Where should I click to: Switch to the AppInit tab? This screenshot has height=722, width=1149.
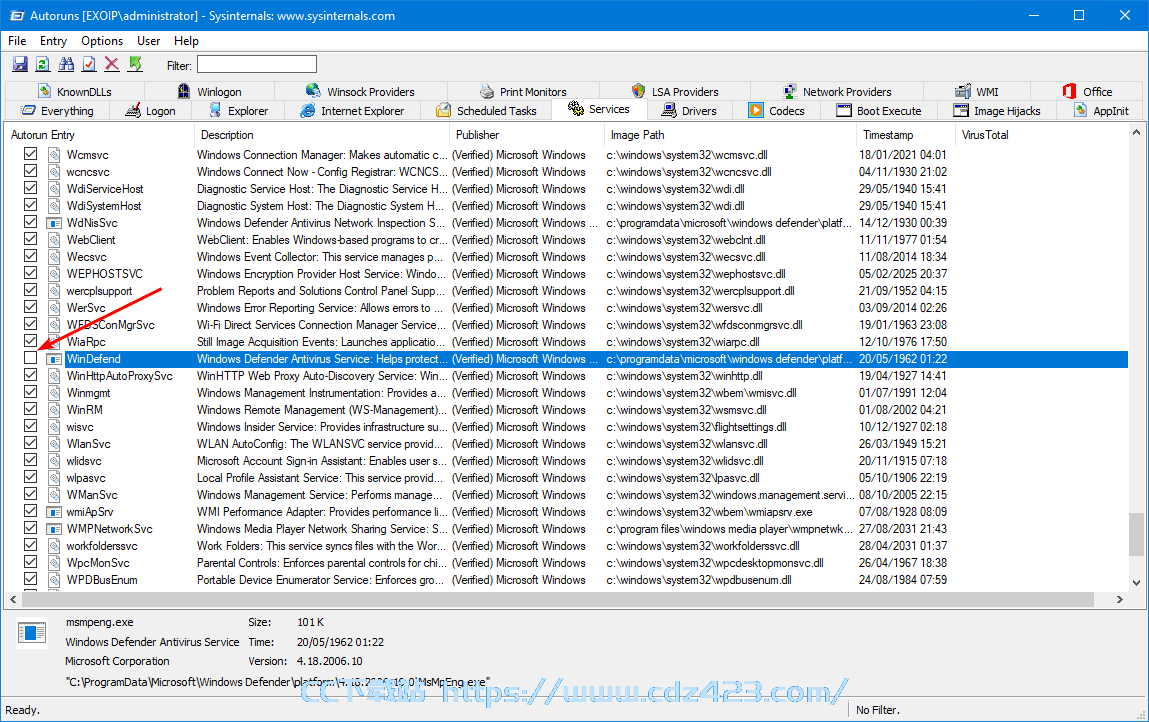pyautogui.click(x=1101, y=111)
